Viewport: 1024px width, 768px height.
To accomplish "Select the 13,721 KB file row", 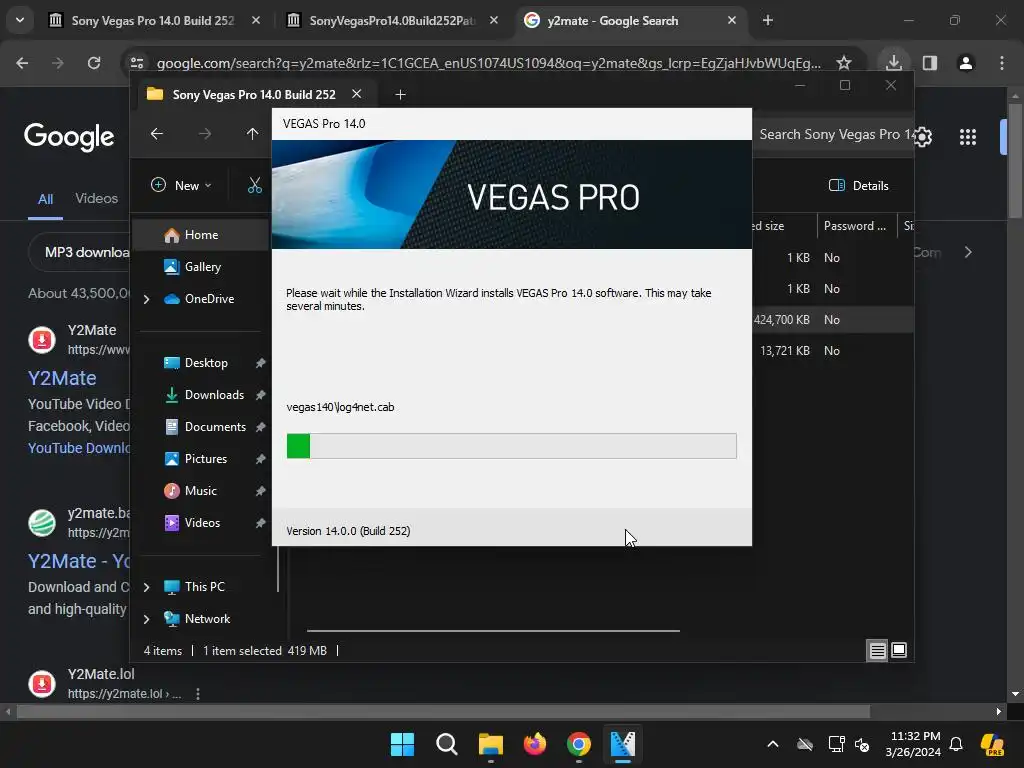I will click(x=833, y=351).
